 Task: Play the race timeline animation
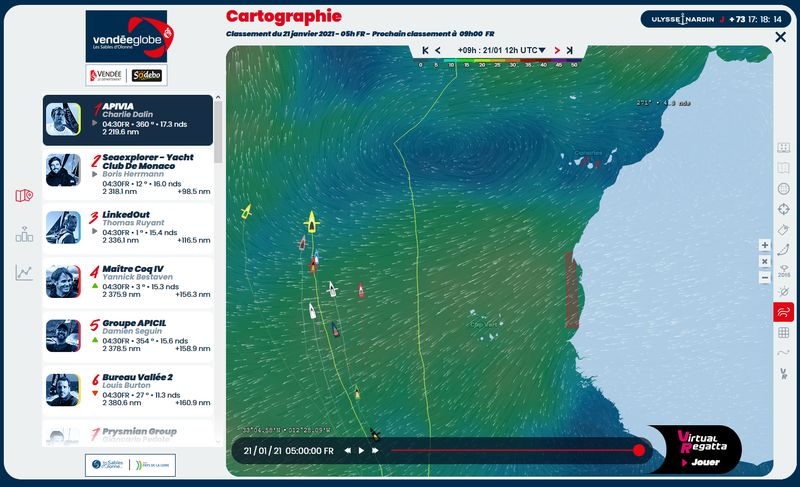coord(361,450)
